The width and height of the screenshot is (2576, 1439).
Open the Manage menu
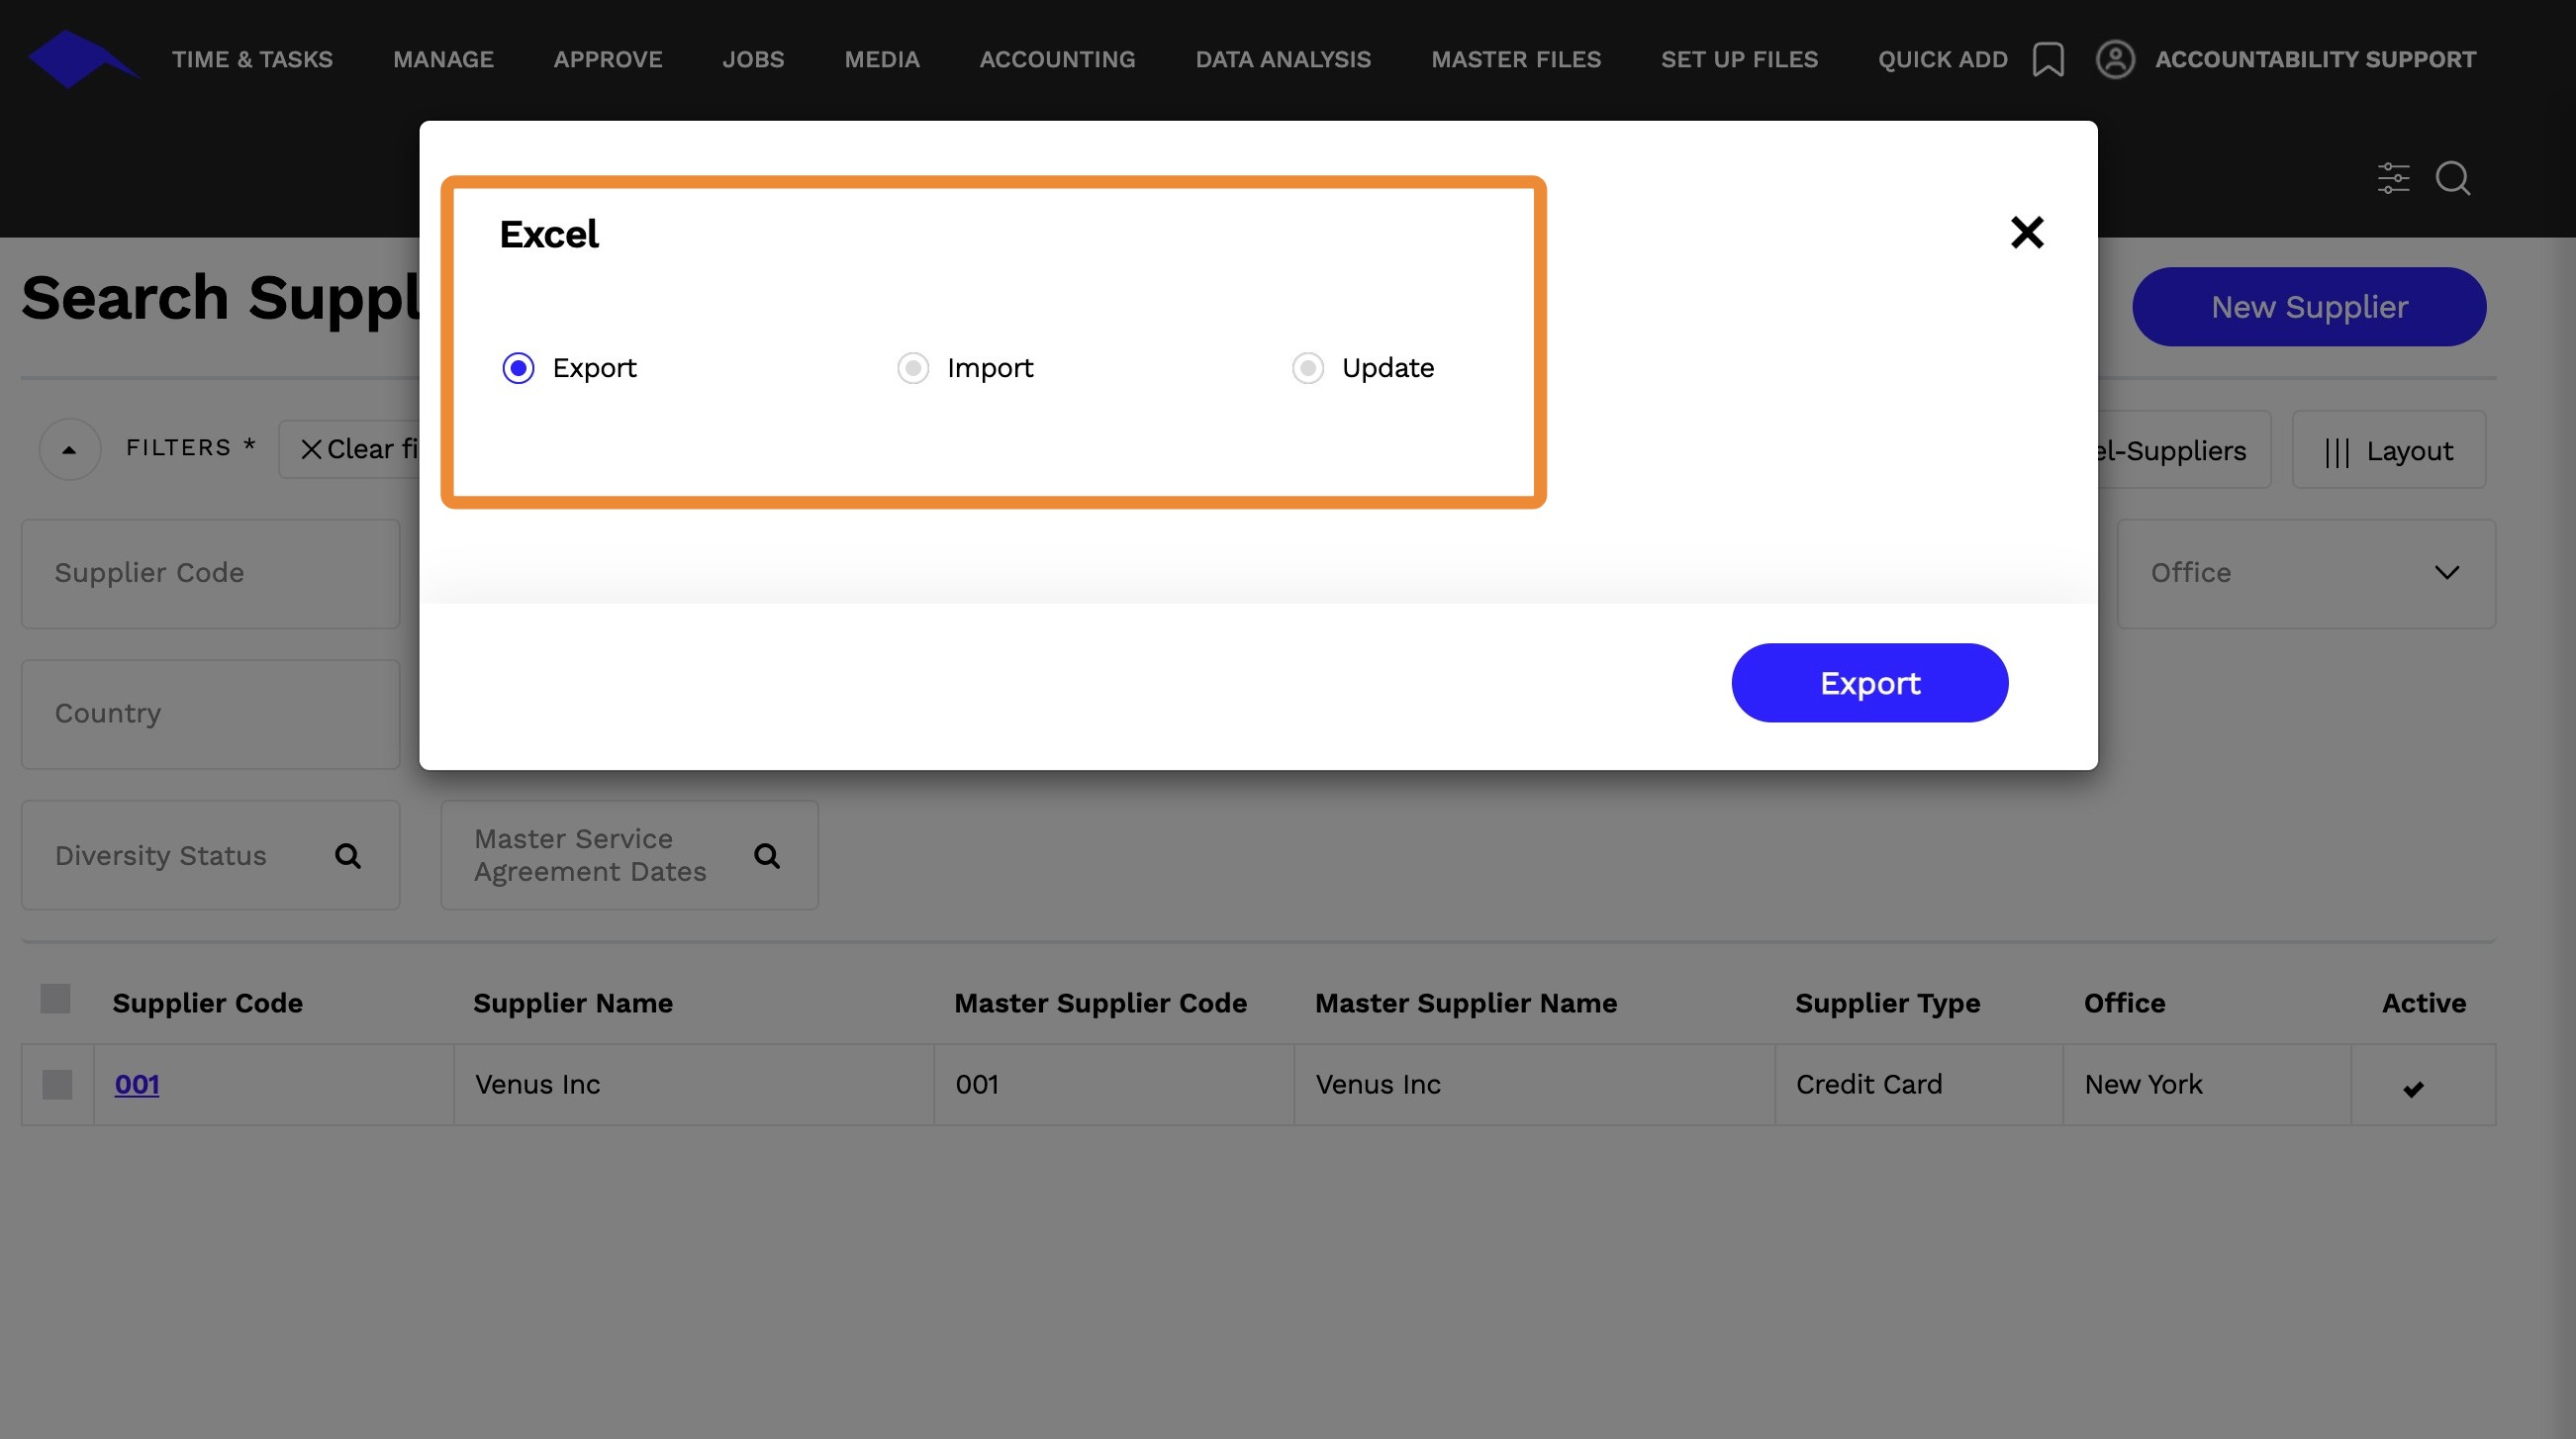(x=443, y=59)
